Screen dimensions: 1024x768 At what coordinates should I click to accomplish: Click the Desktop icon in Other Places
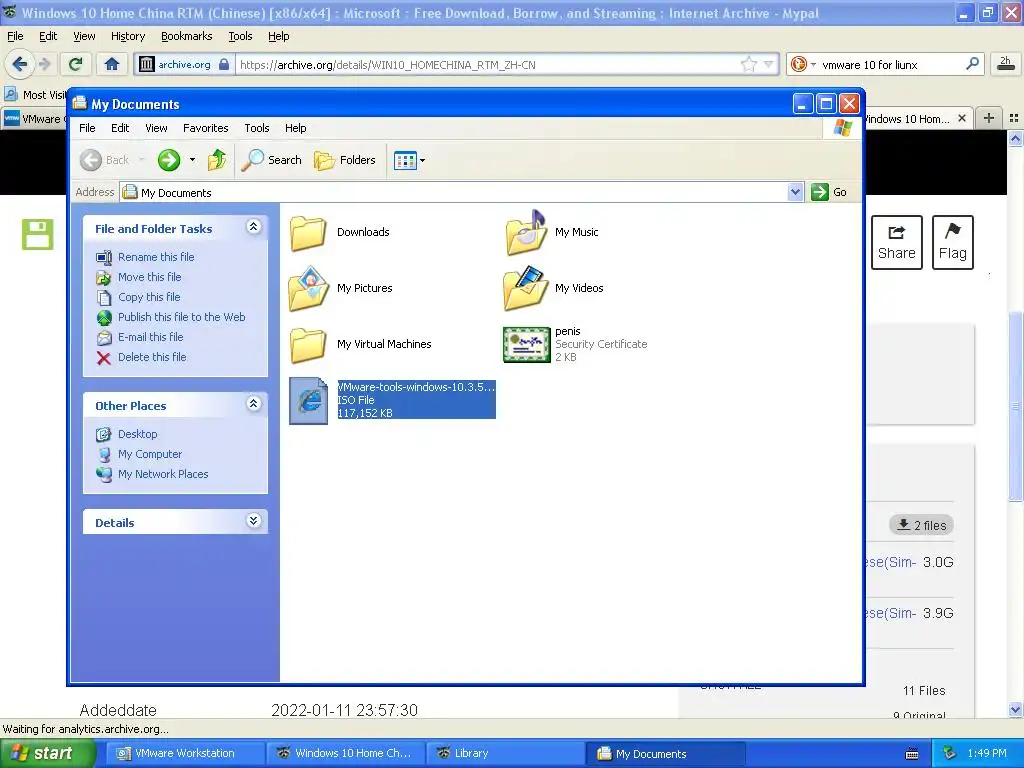tap(104, 434)
